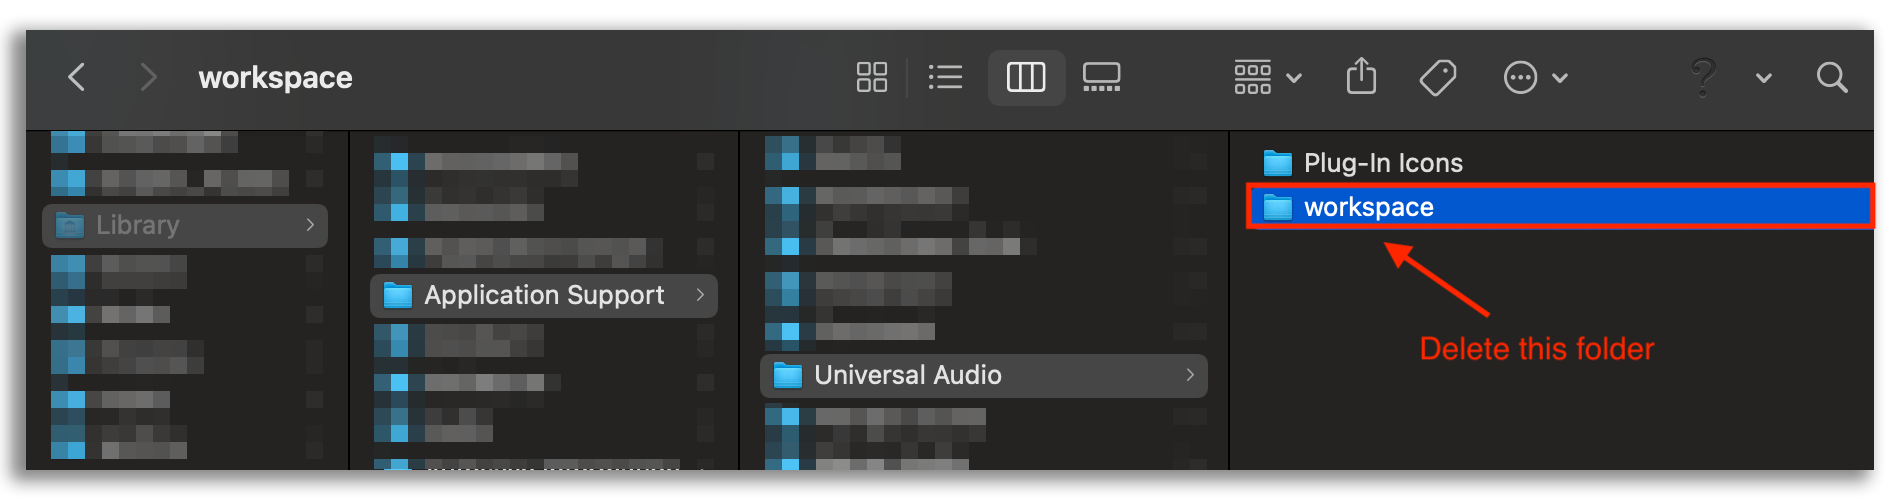This screenshot has width=1900, height=500.
Task: Select the Library folder
Action: (185, 225)
